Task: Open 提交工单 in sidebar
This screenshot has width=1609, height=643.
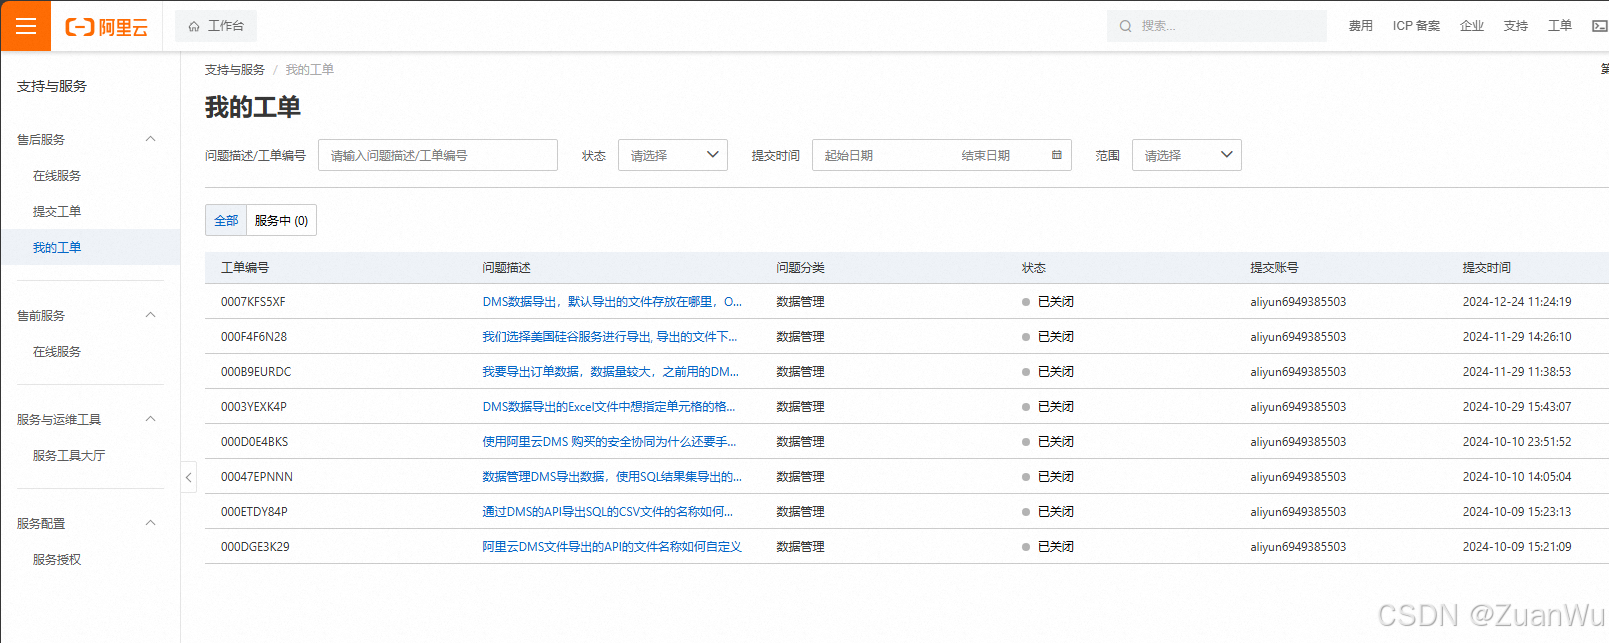Action: (57, 212)
